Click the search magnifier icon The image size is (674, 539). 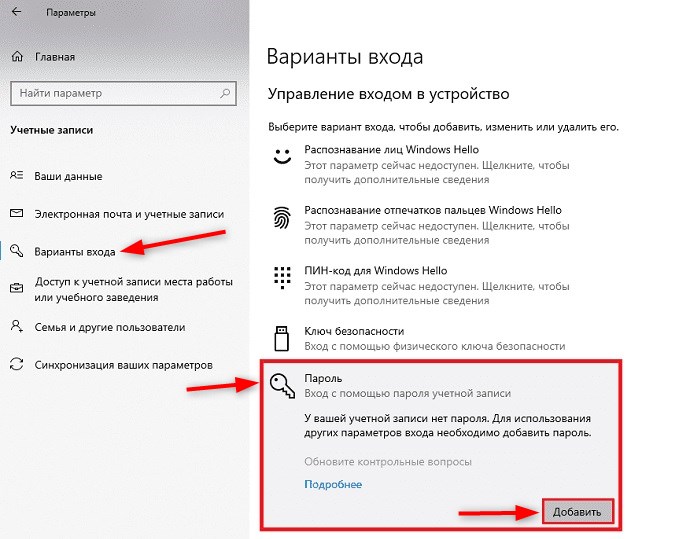tap(225, 93)
